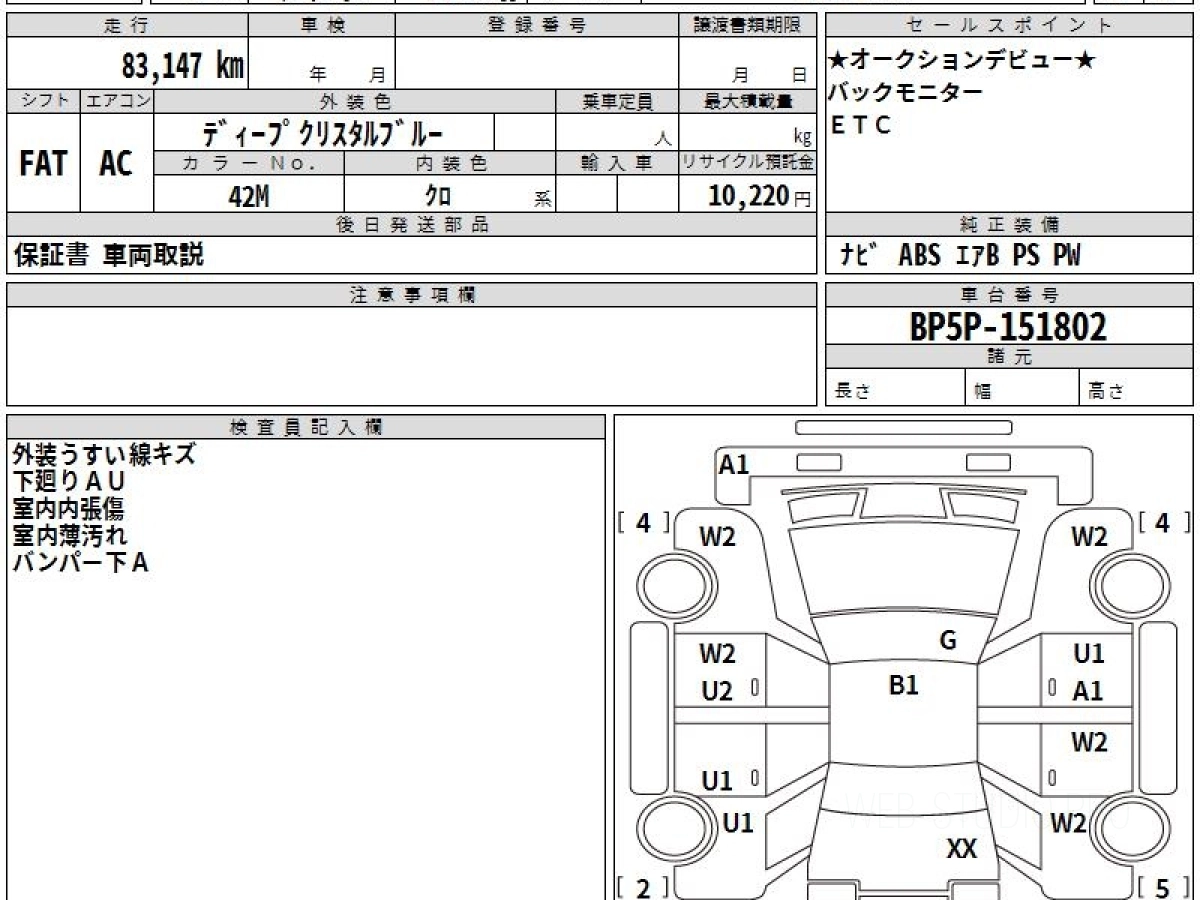This screenshot has width=1200, height=900.
Task: Select the inspector note 下廻りAU
Action: coord(69,482)
